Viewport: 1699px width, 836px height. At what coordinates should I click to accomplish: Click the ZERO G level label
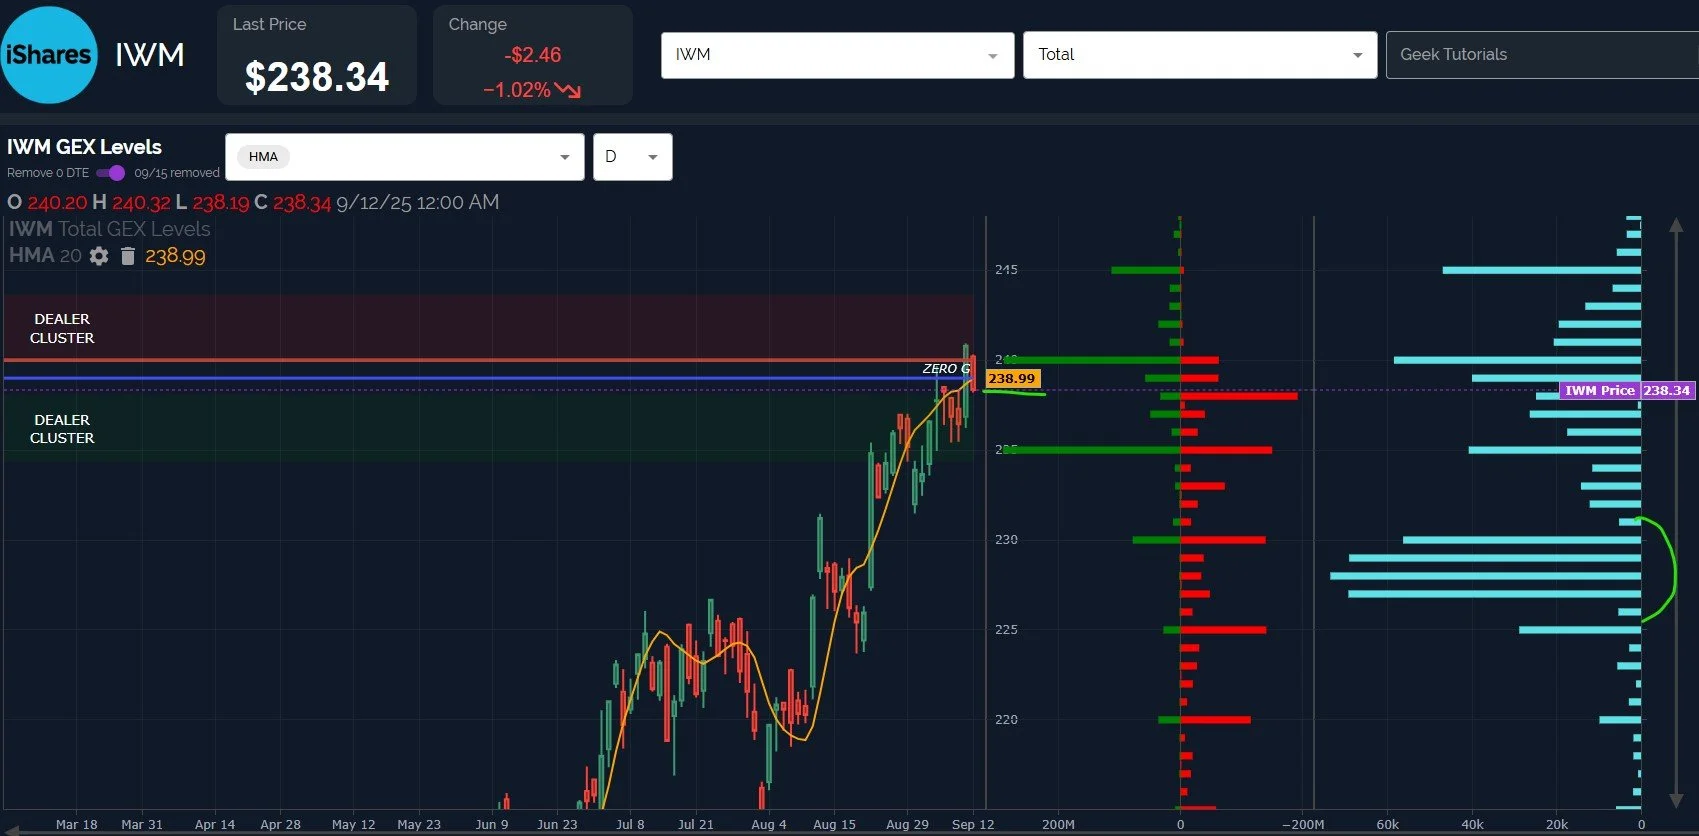point(946,369)
